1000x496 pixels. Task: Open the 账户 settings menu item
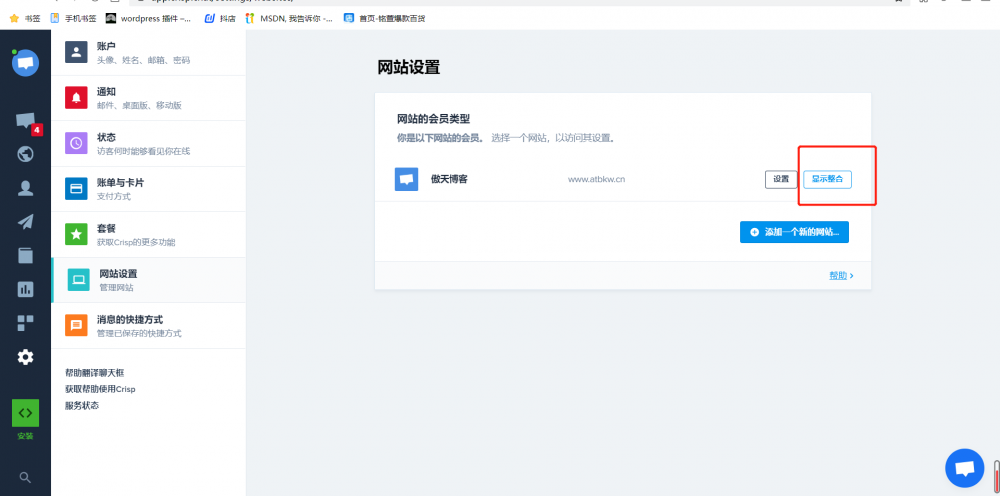[x=148, y=53]
